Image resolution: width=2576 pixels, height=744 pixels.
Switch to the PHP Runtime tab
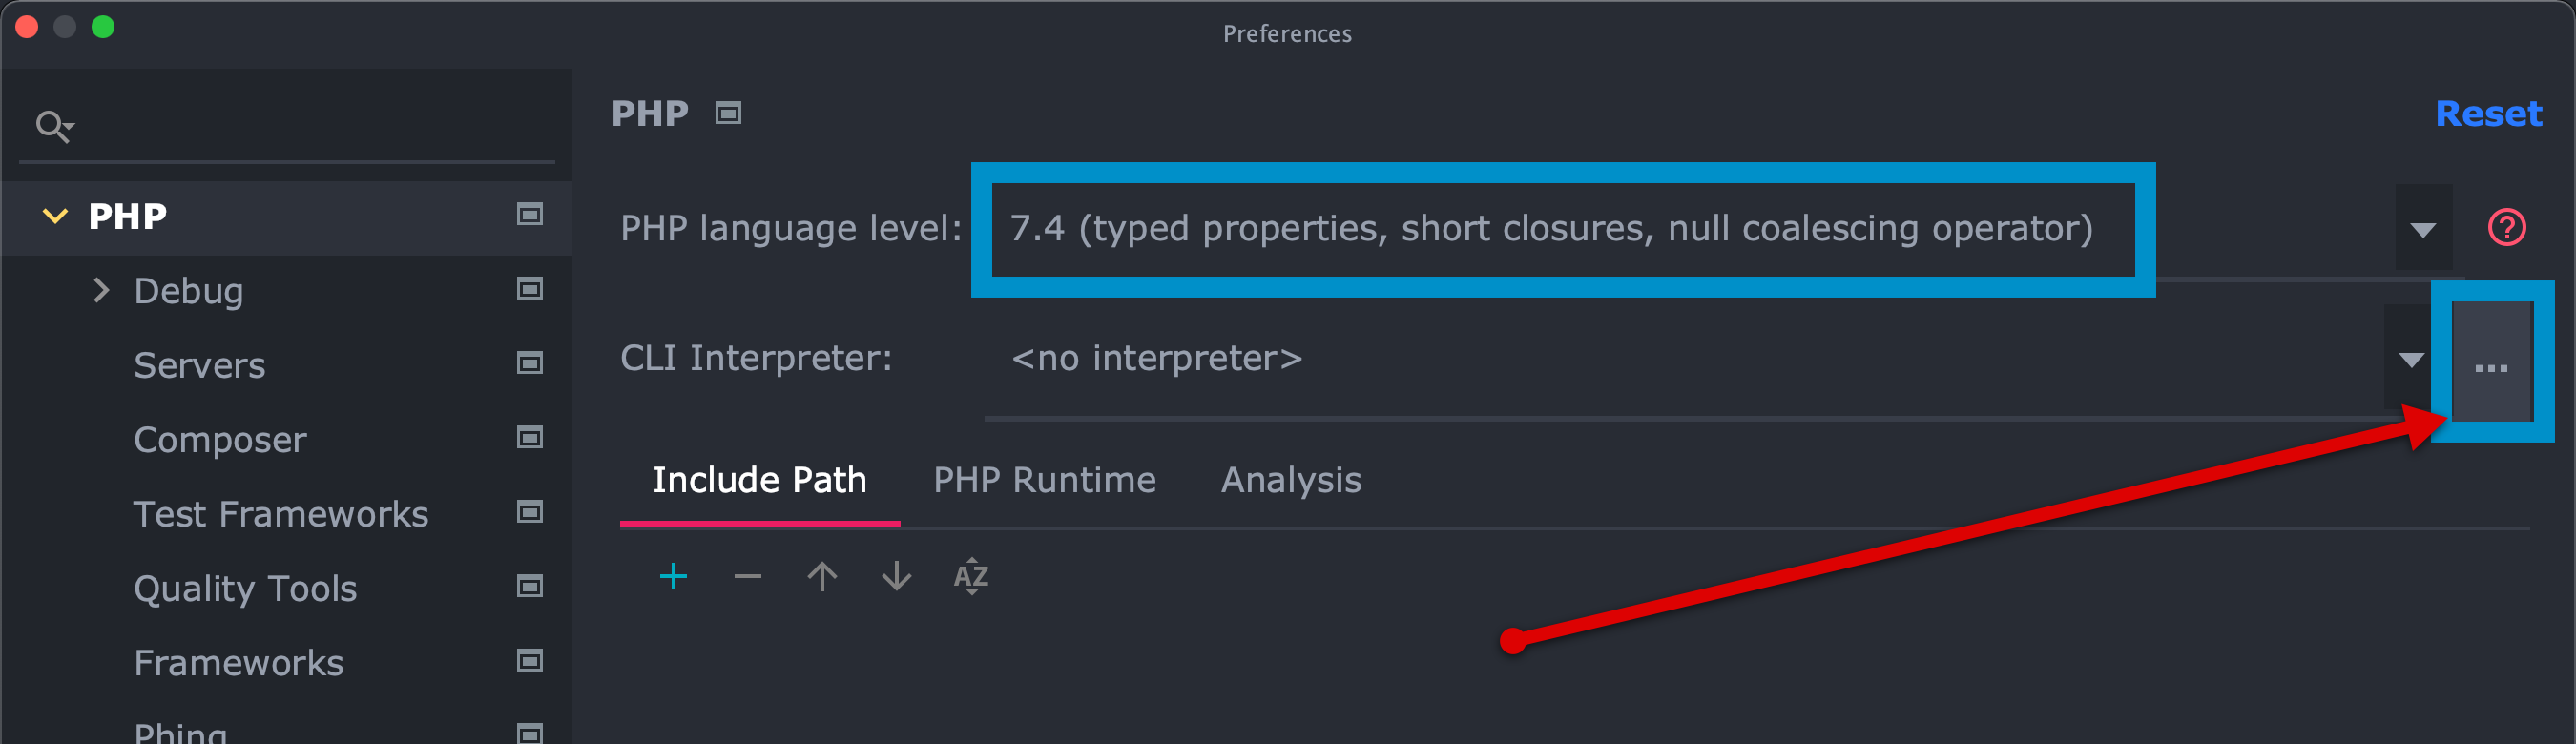1044,480
